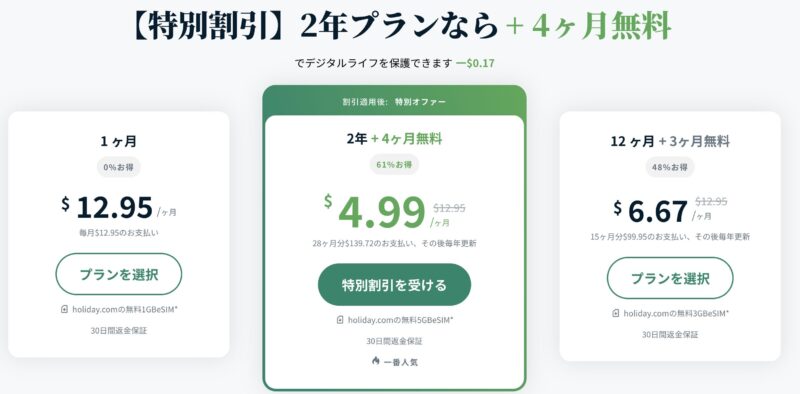The height and width of the screenshot is (394, 800).
Task: Click the 48%お得 badge
Action: point(670,166)
